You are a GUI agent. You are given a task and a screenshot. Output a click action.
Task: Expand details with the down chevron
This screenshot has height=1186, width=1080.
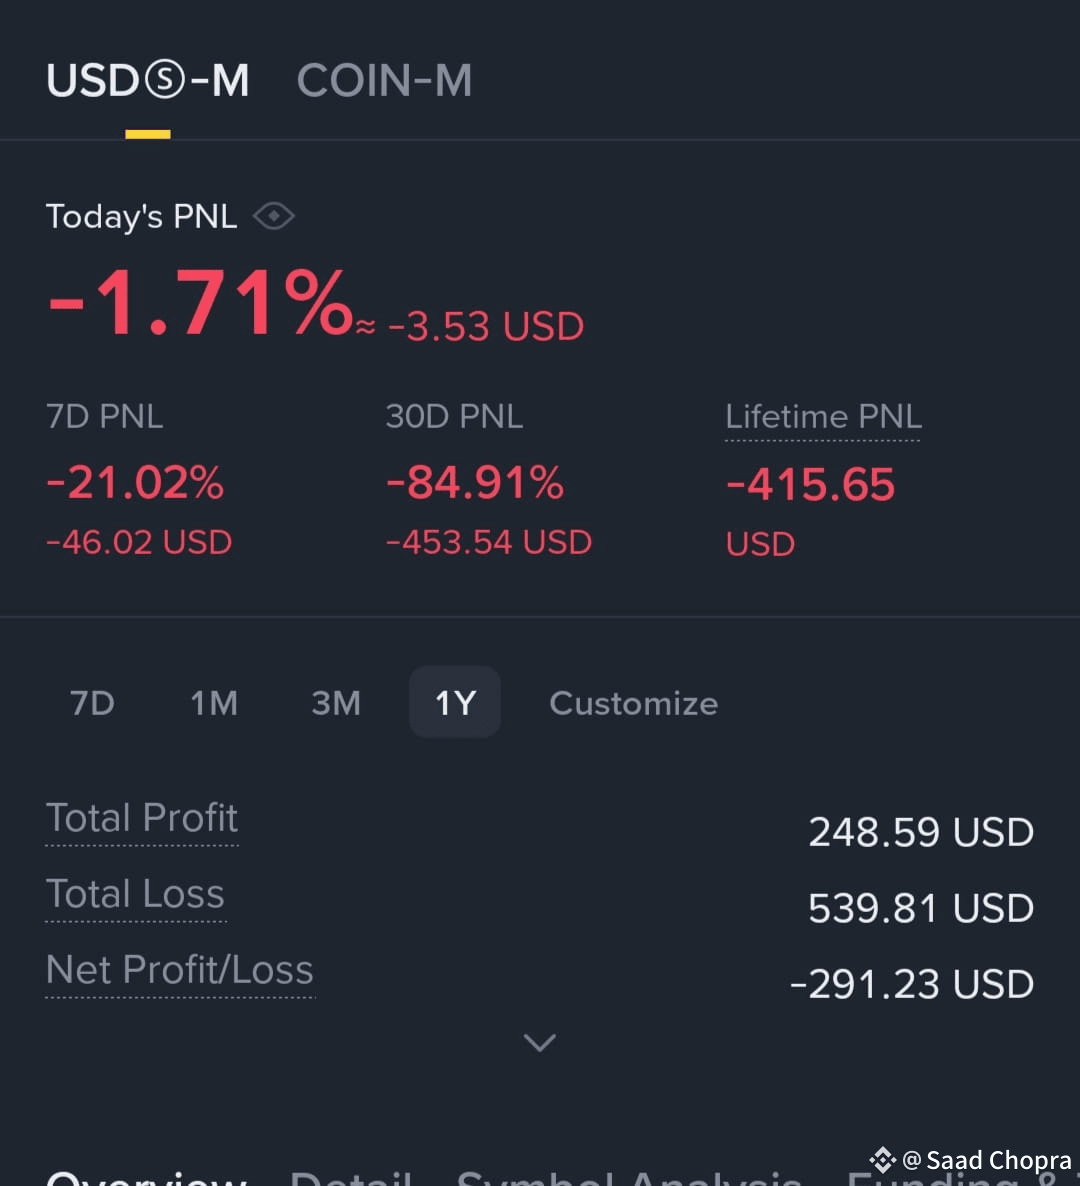(539, 1042)
